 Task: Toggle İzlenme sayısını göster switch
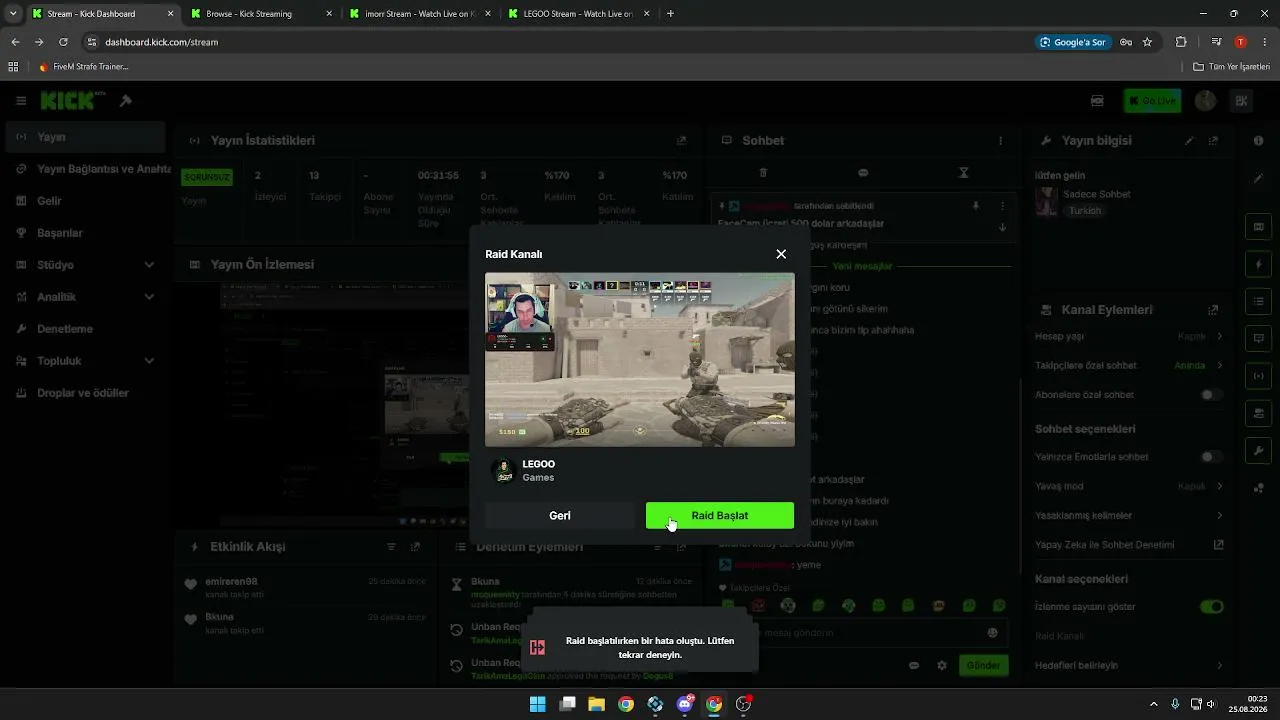click(1211, 607)
